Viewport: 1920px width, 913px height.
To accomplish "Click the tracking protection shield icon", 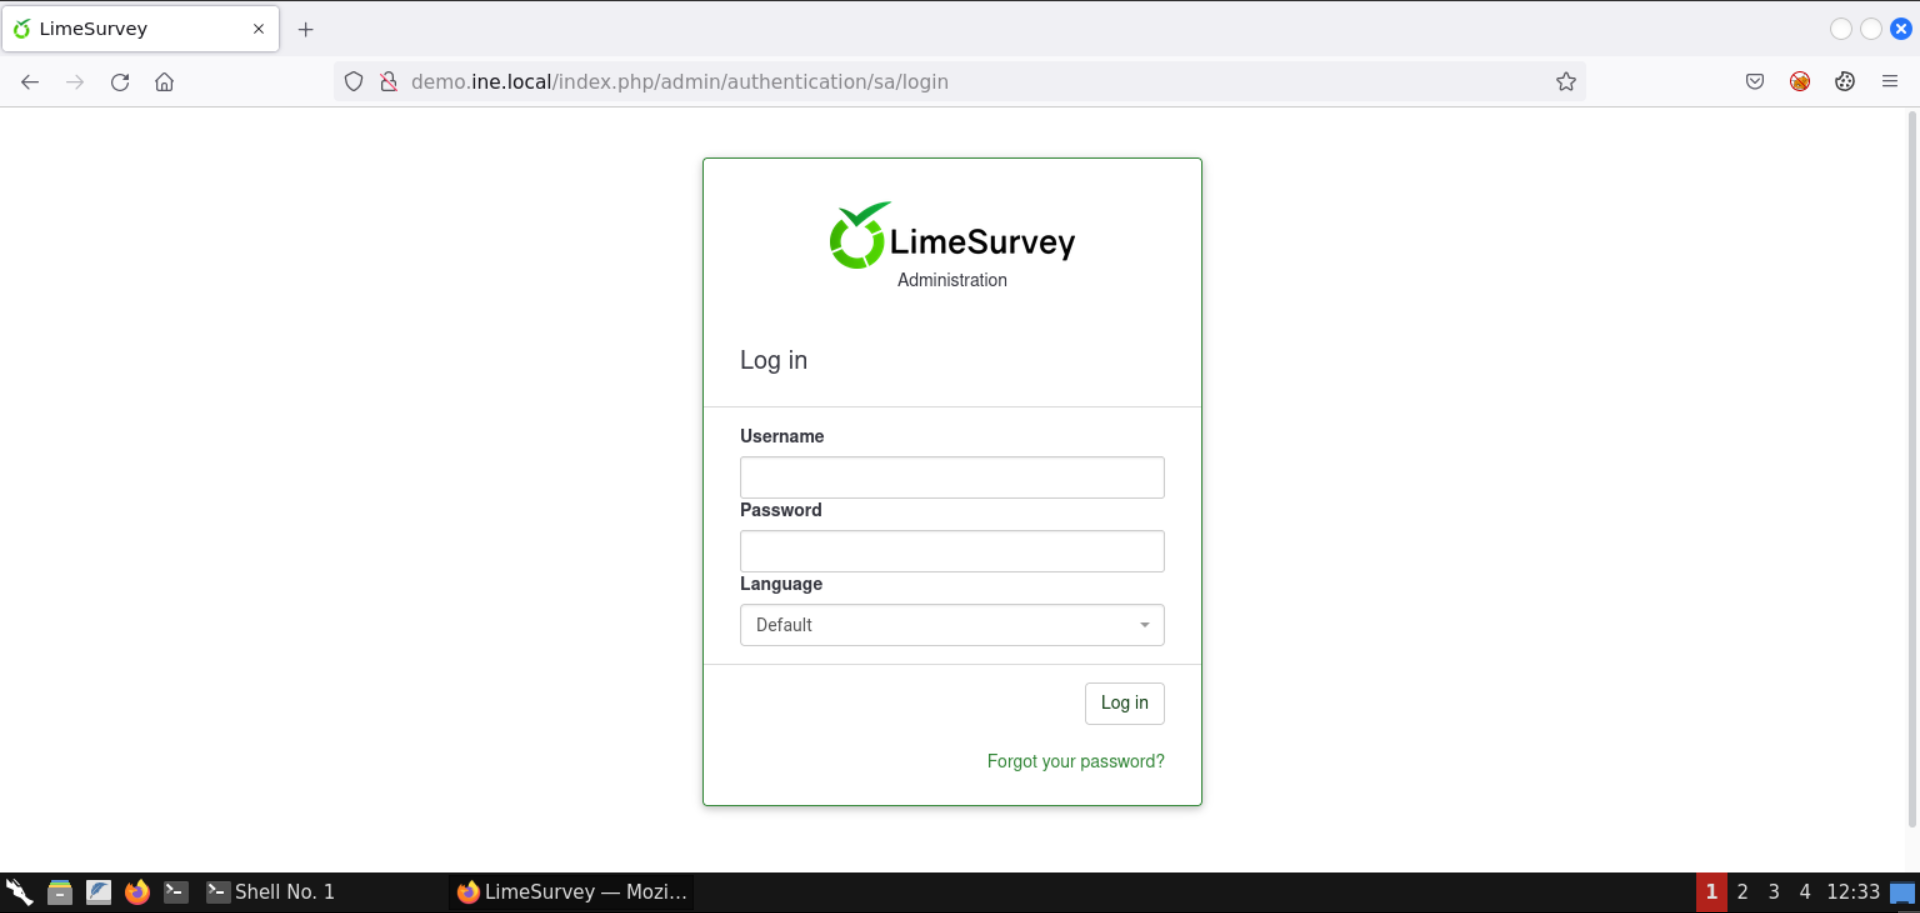I will (x=353, y=81).
